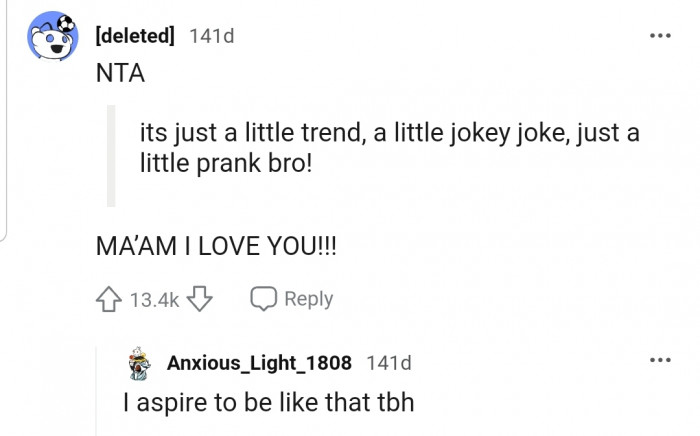The width and height of the screenshot is (700, 436).
Task: Downvote the deleted user's NTA comment
Action: click(x=203, y=299)
